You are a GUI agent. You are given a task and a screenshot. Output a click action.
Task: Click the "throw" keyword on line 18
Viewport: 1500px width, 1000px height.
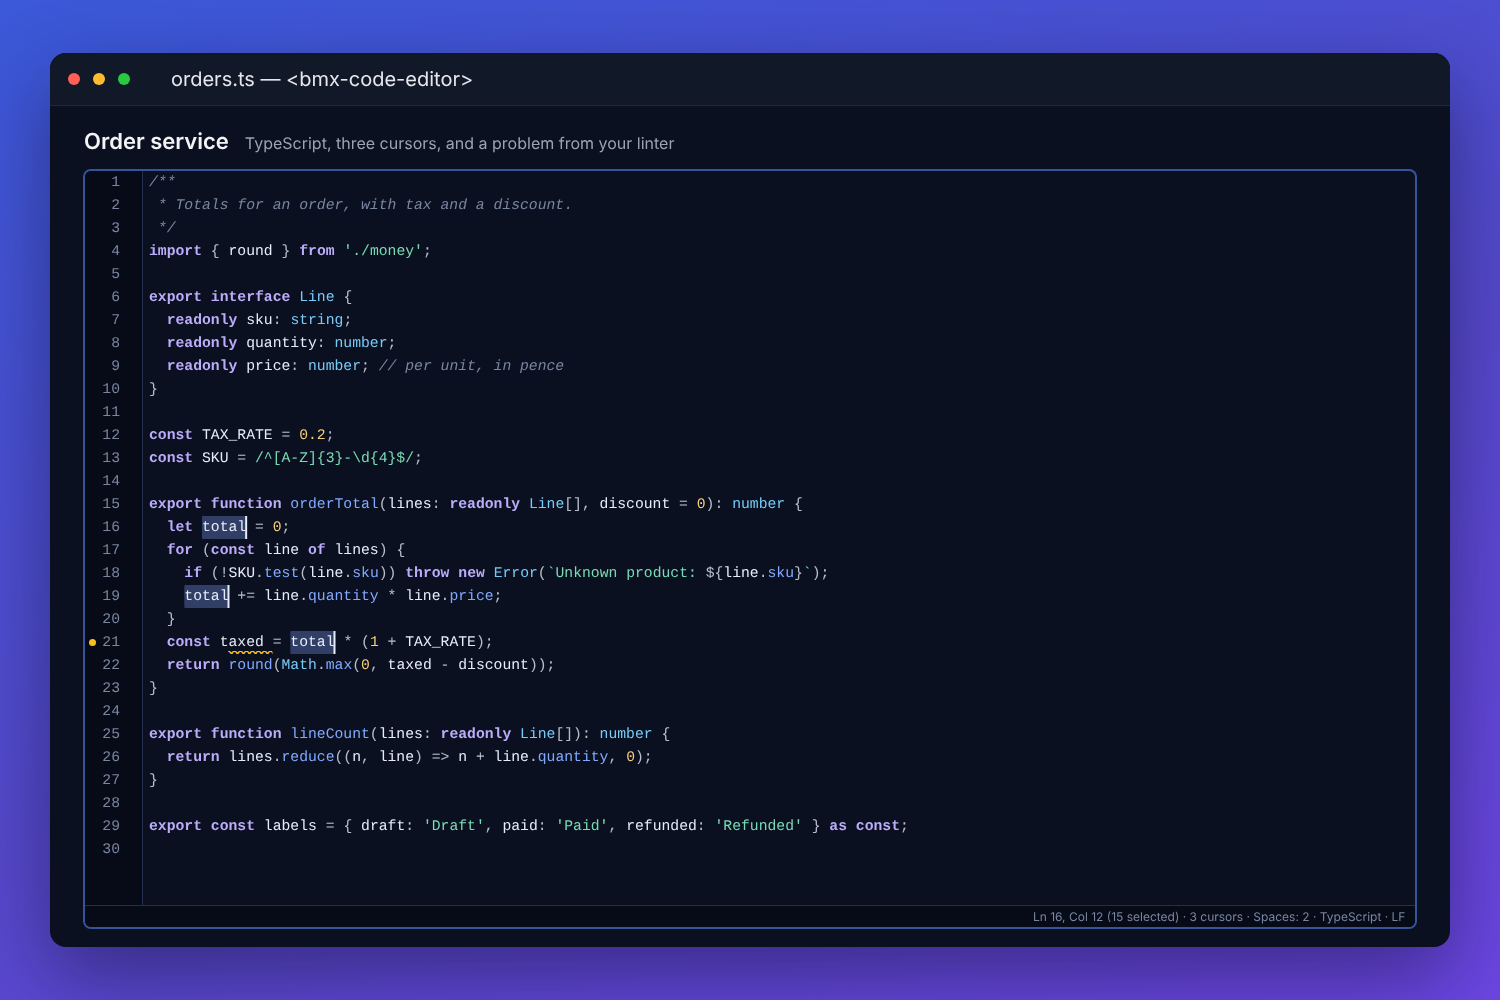(x=427, y=573)
